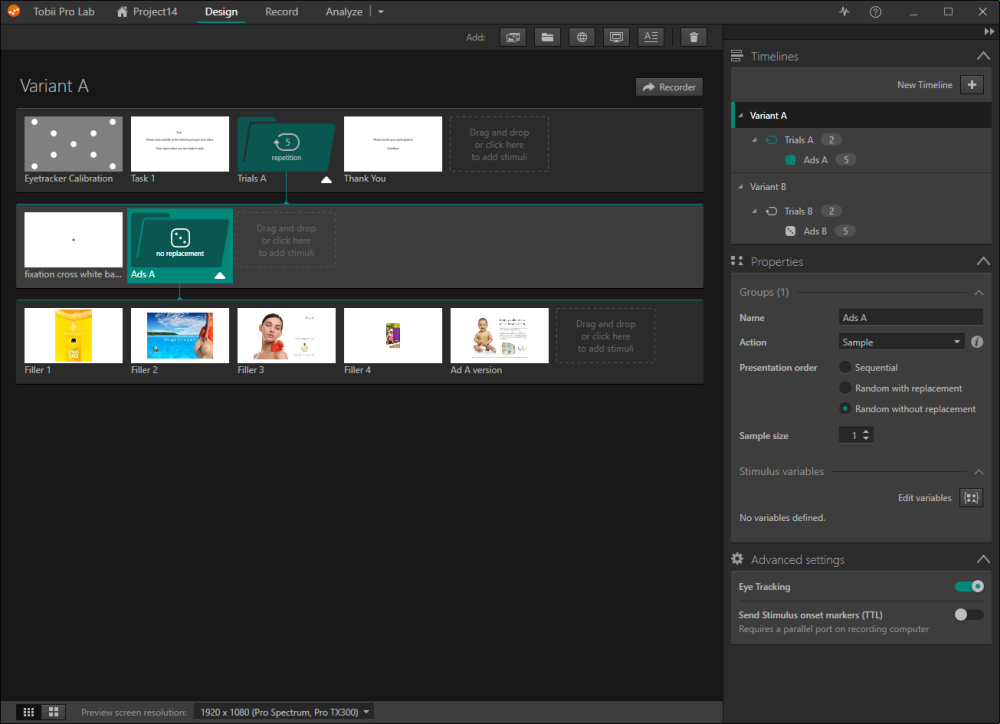1000x724 pixels.
Task: Switch to small grid view icon
Action: tap(29, 712)
